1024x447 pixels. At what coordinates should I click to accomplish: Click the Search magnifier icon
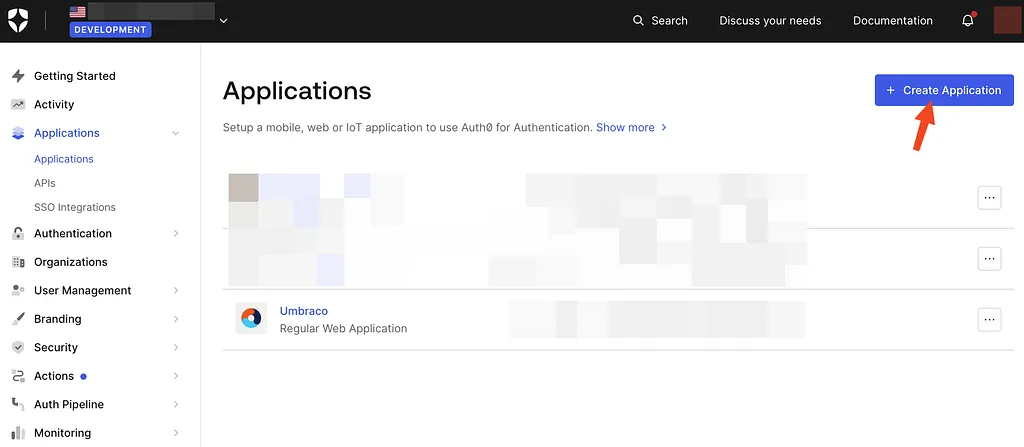click(x=638, y=20)
